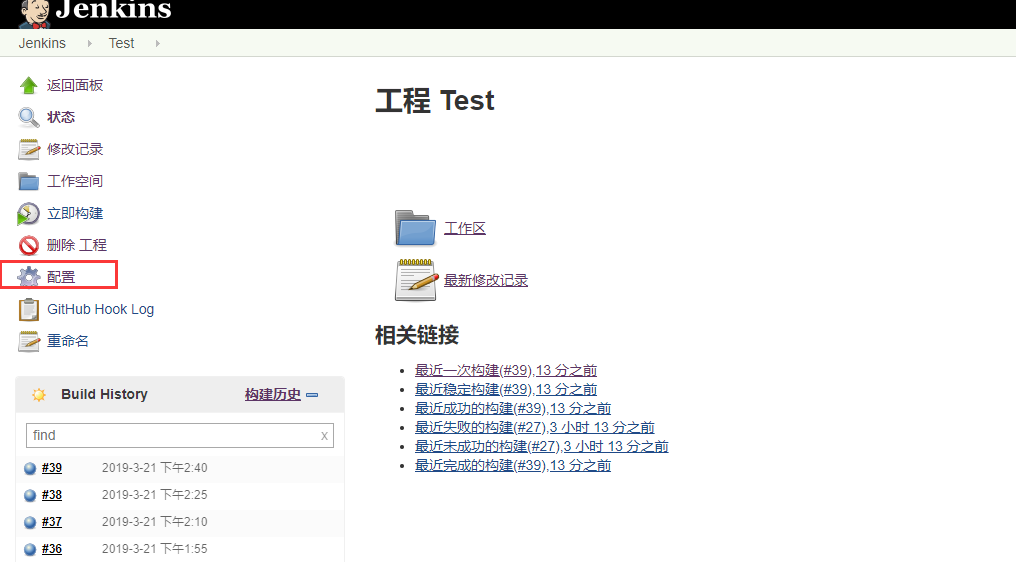This screenshot has height=562, width=1016.
Task: Click the notepad icon beside 修改记录
Action: tap(29, 149)
